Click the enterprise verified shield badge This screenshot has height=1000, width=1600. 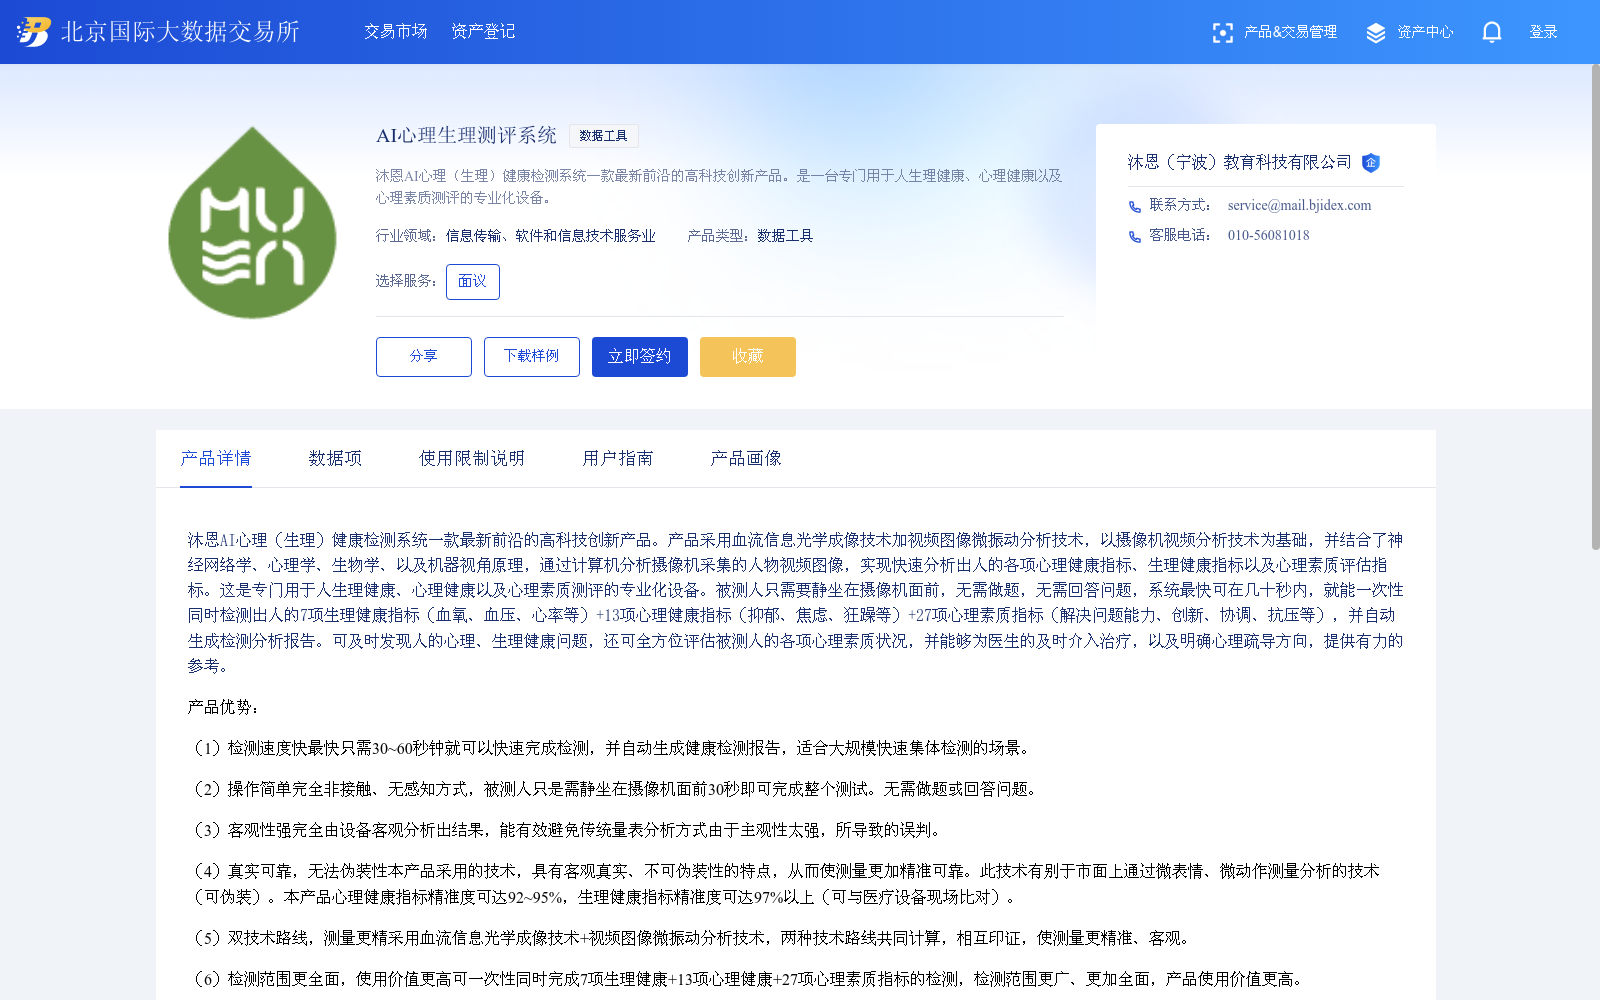click(x=1371, y=163)
